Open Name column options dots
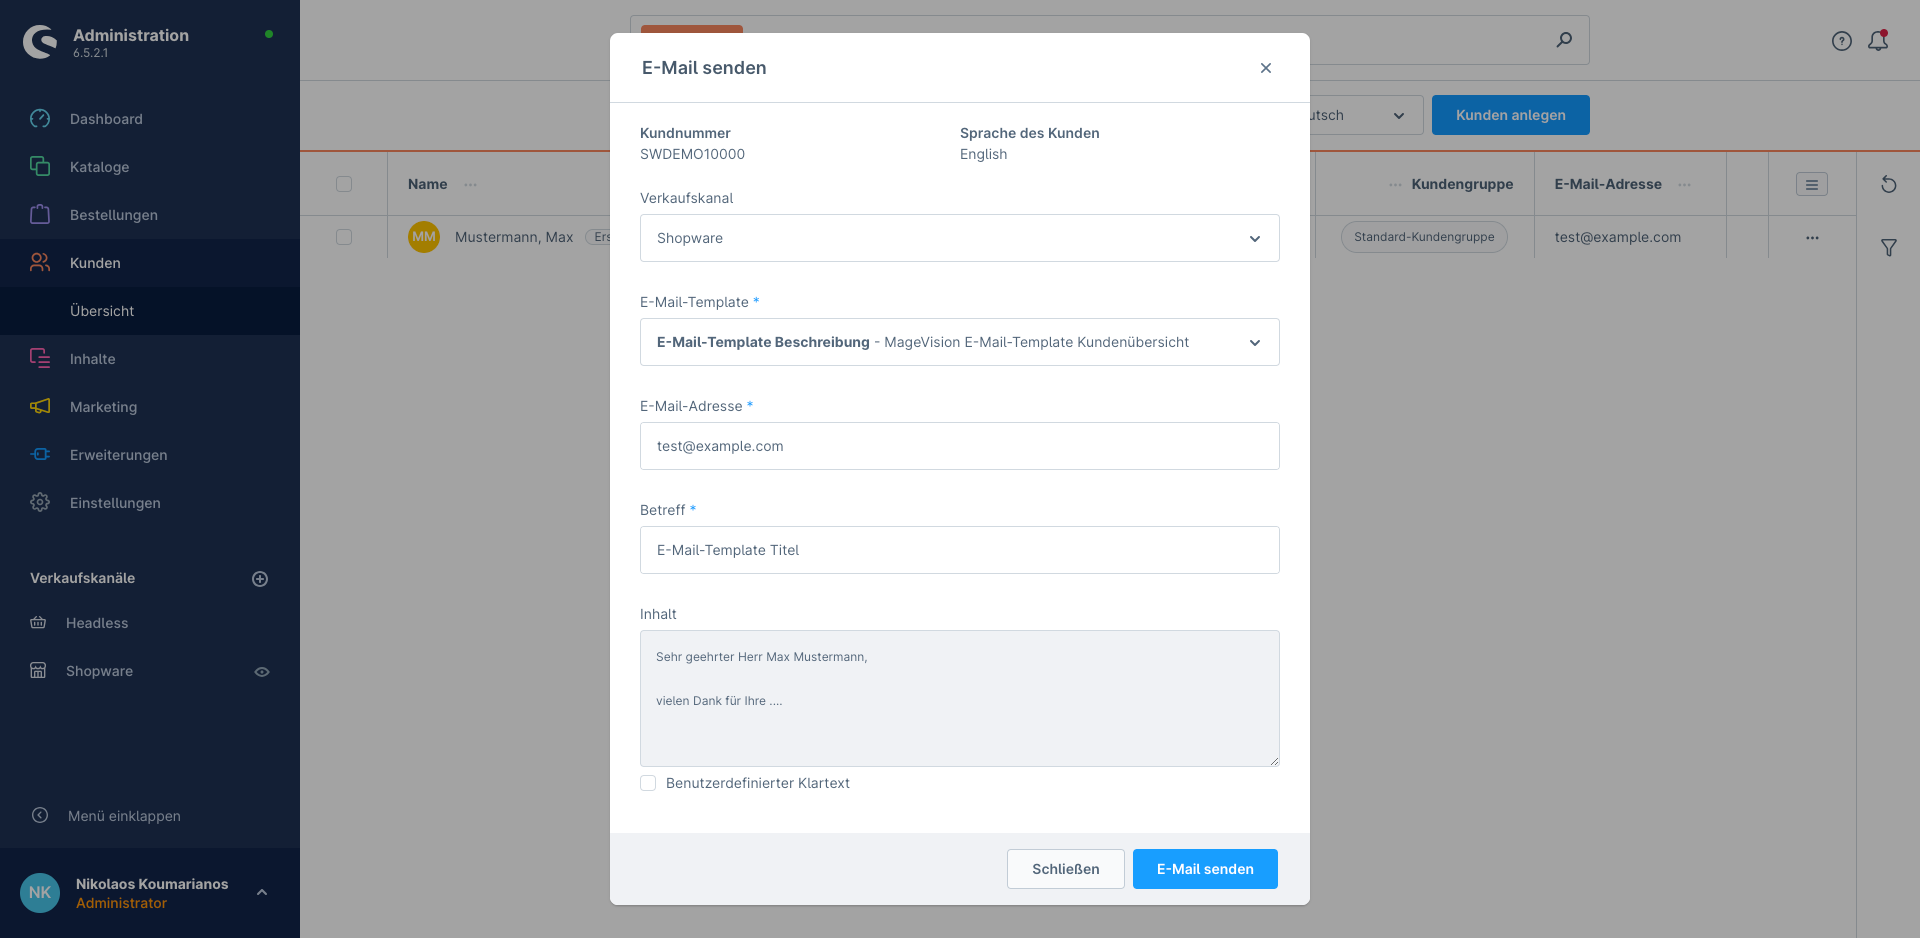The image size is (1920, 938). 470,185
